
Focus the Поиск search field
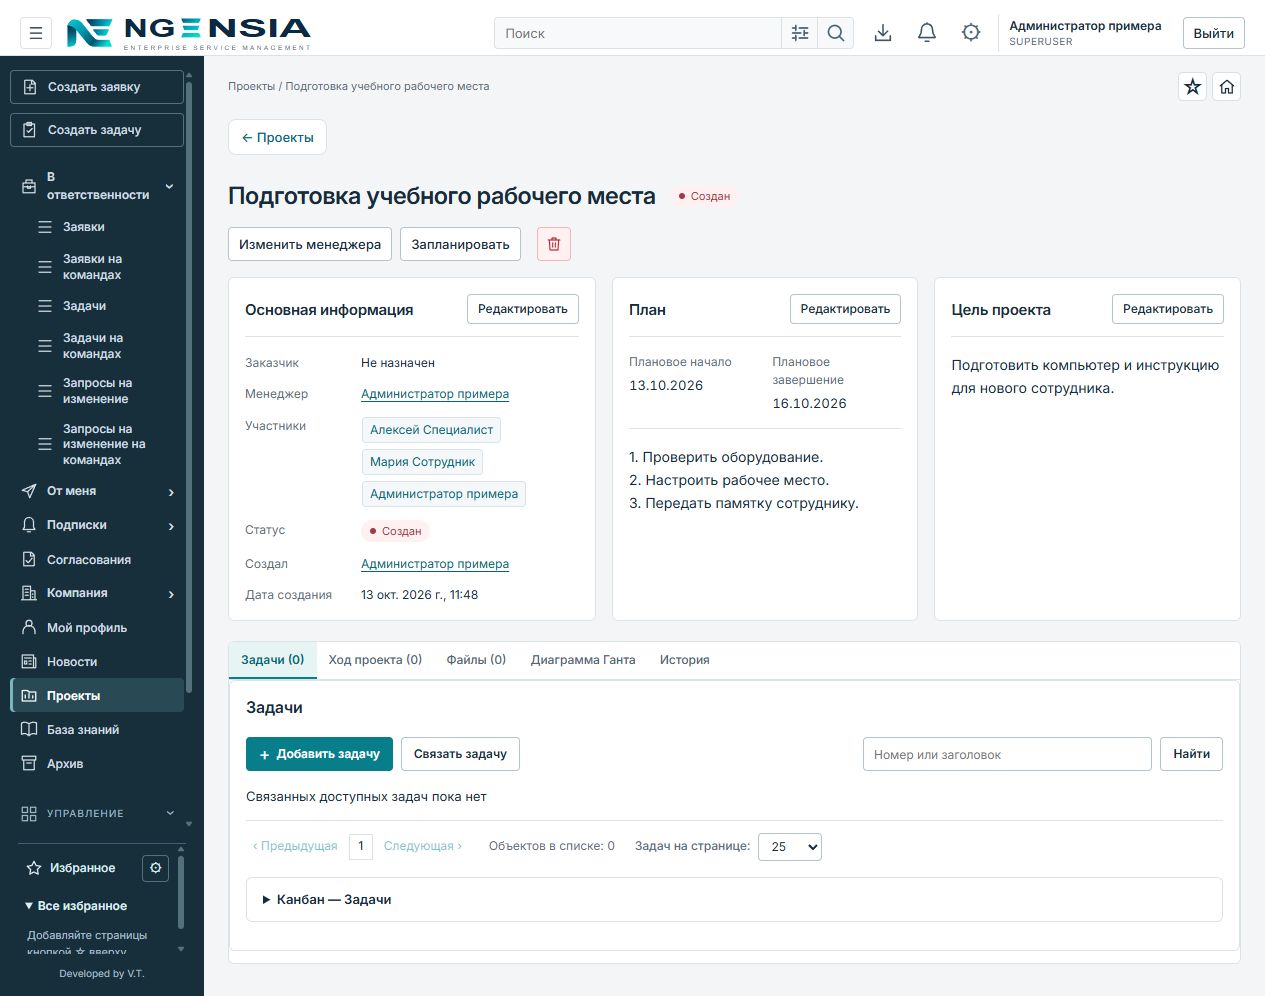pos(638,33)
